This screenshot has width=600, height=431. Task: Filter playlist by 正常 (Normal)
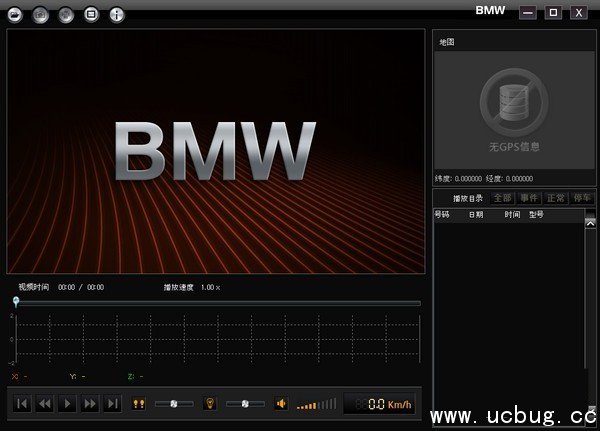pos(555,199)
